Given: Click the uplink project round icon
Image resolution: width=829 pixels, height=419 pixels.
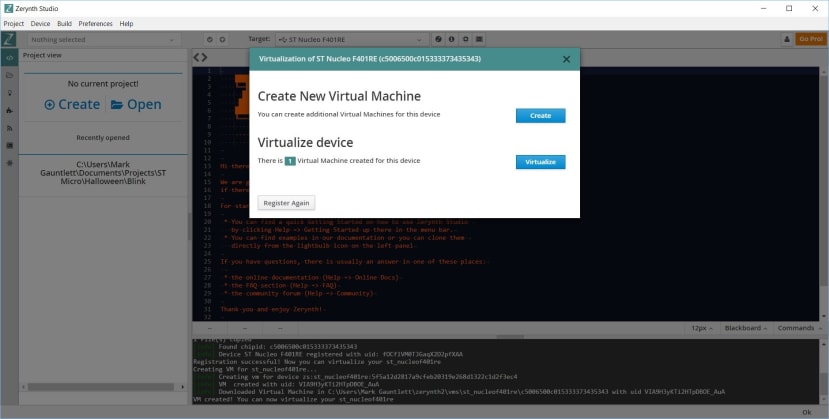Looking at the screenshot, I should (x=223, y=40).
